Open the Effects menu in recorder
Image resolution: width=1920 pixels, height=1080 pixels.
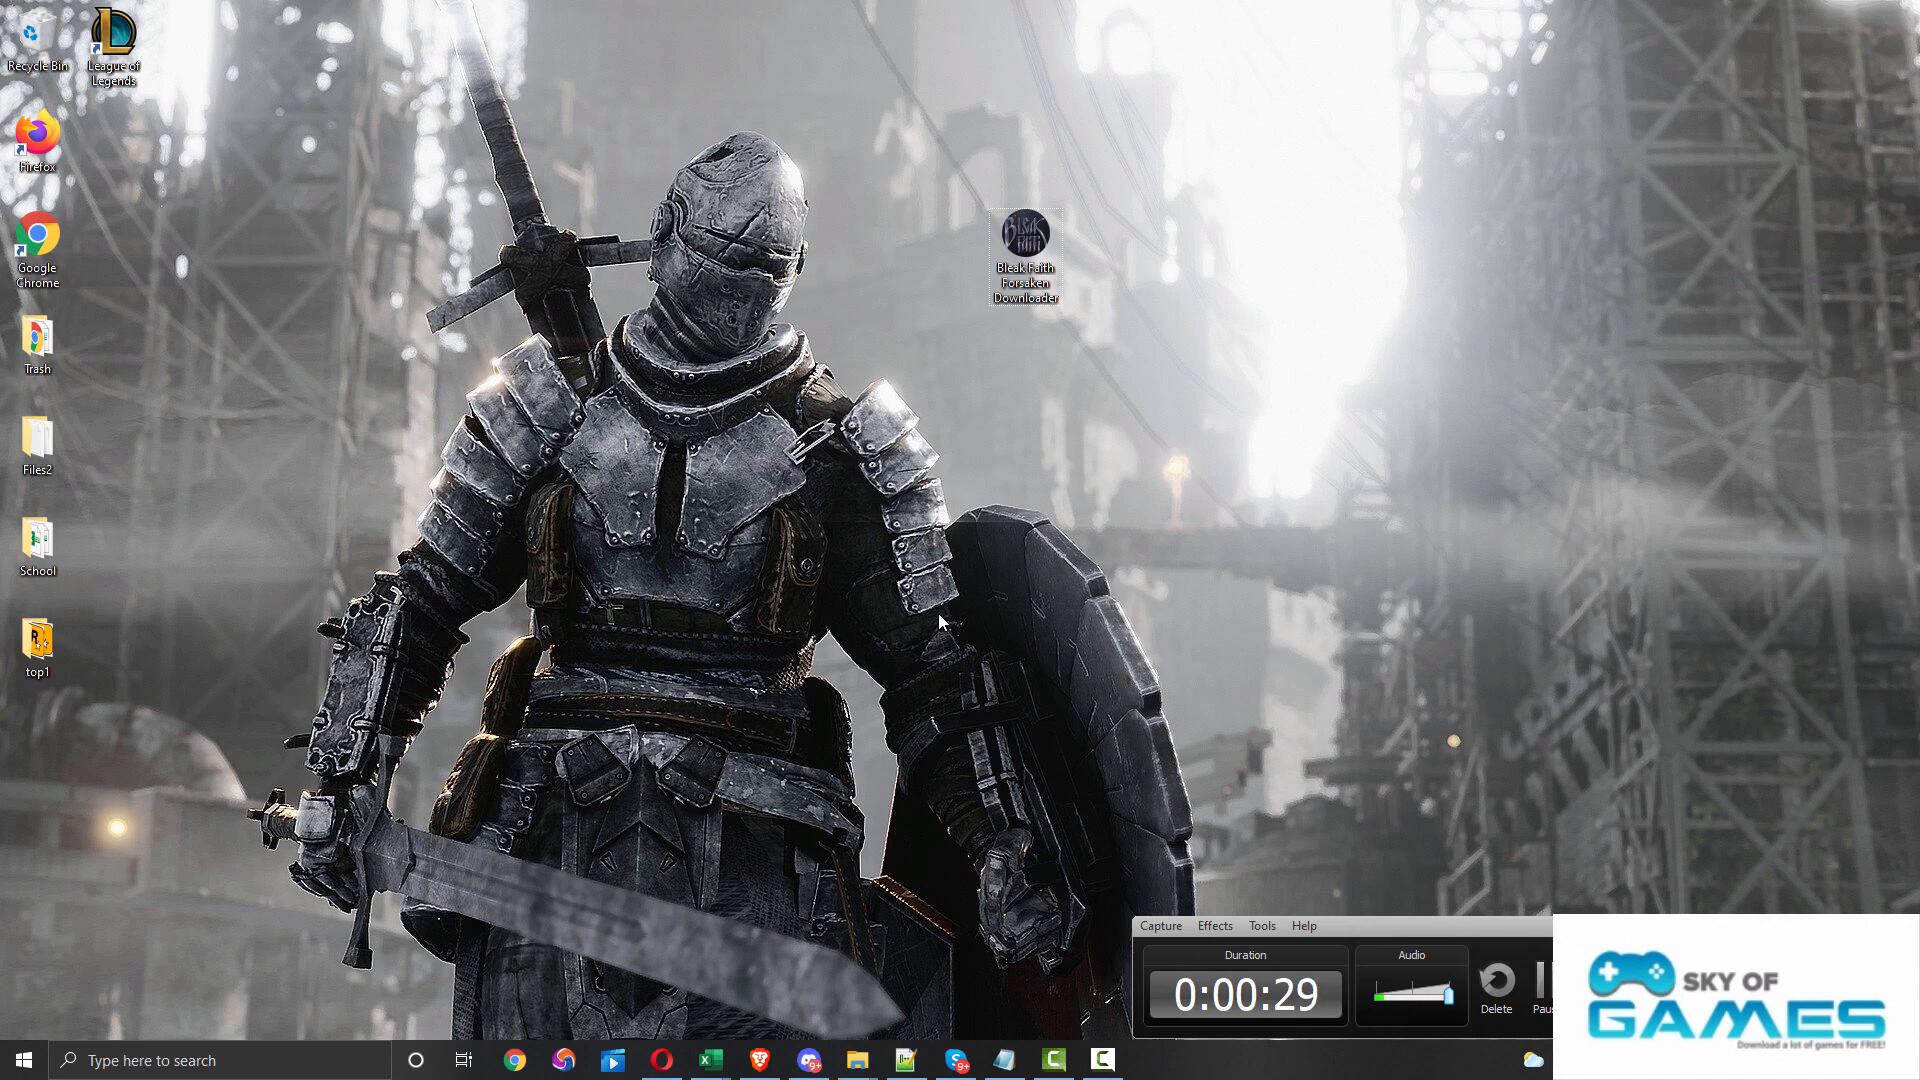(1214, 926)
